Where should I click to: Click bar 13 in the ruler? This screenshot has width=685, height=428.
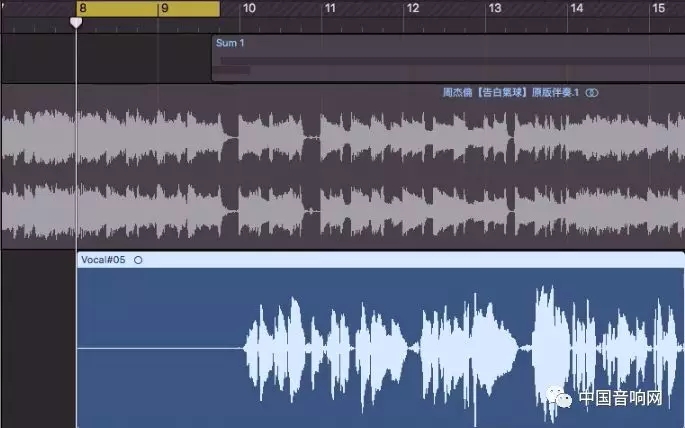click(x=495, y=8)
